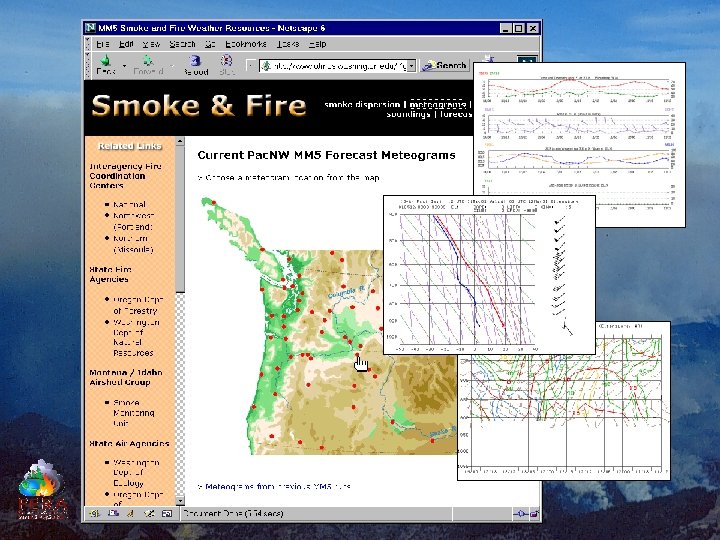Expand the URL history dropdown arrow
This screenshot has height=540, width=720.
(x=411, y=66)
